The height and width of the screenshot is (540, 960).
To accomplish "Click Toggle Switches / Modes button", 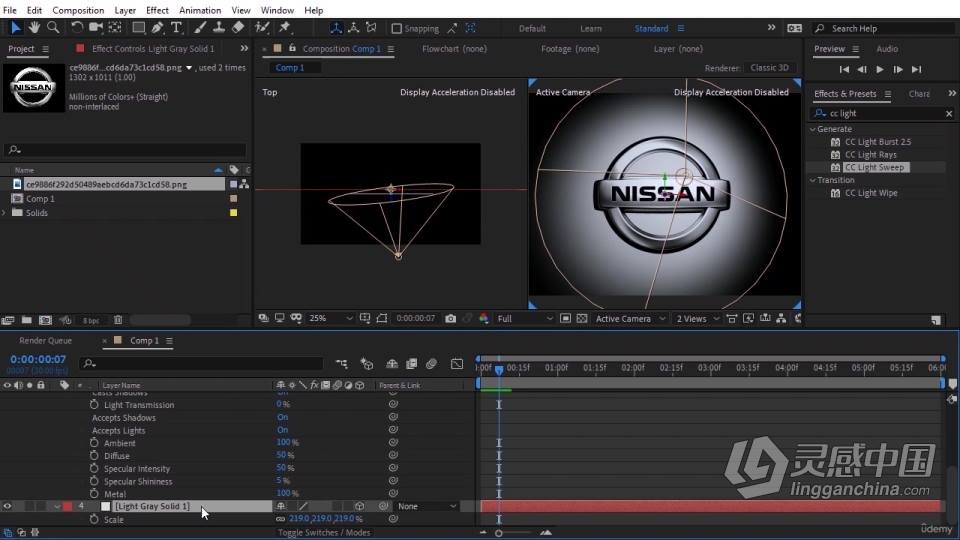I will [x=324, y=533].
